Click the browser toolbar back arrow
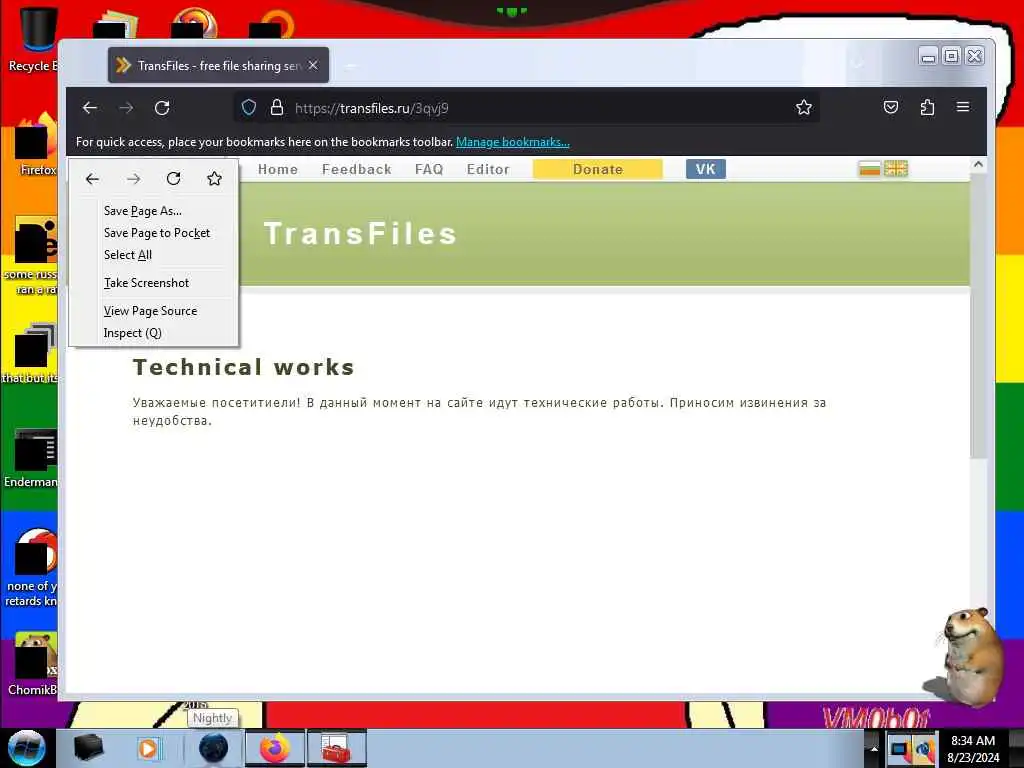1024x768 pixels. click(89, 108)
